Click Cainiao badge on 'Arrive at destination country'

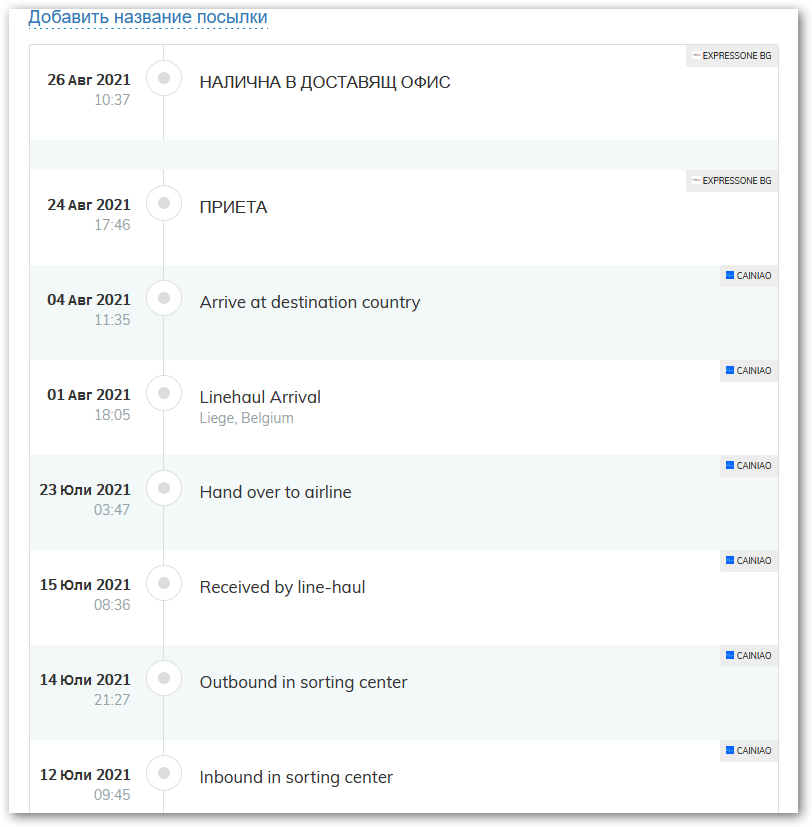click(x=749, y=276)
